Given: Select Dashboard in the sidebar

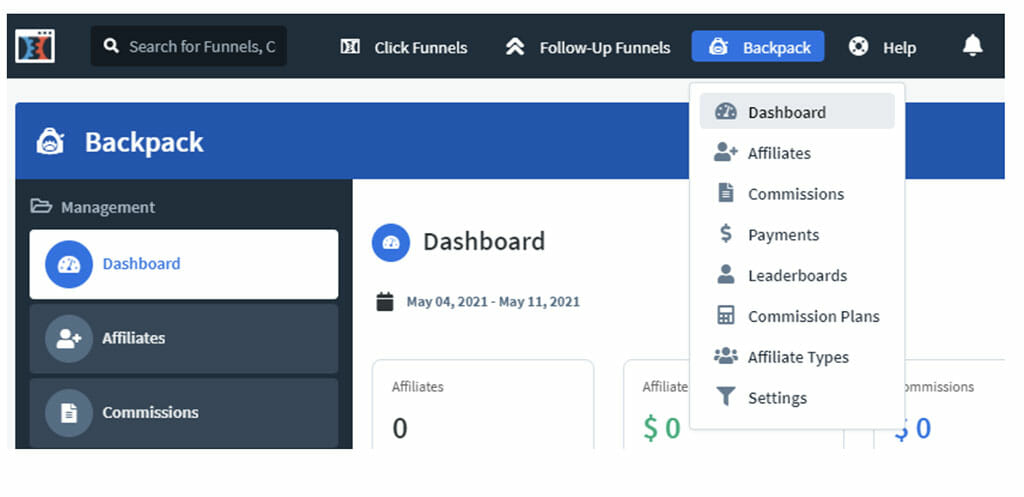Looking at the screenshot, I should click(184, 264).
